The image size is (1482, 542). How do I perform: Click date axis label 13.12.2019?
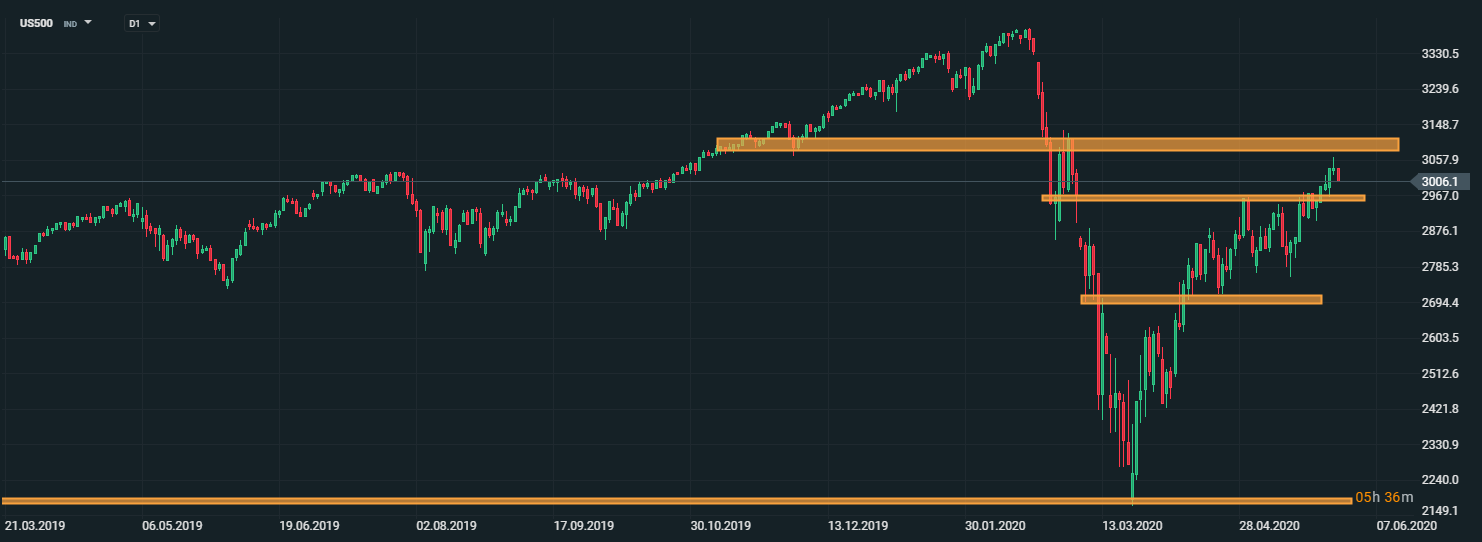click(858, 525)
